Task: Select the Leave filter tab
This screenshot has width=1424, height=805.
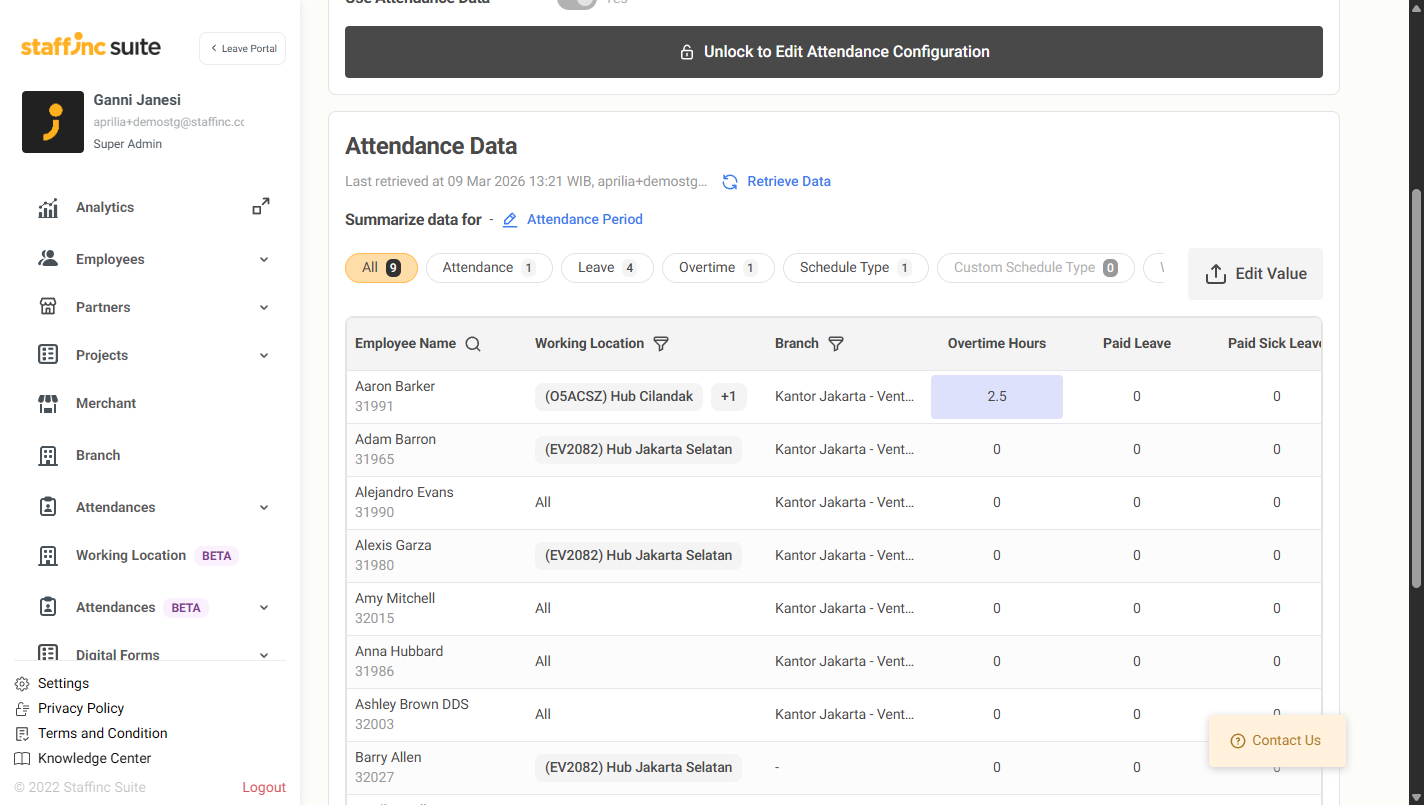Action: (607, 268)
